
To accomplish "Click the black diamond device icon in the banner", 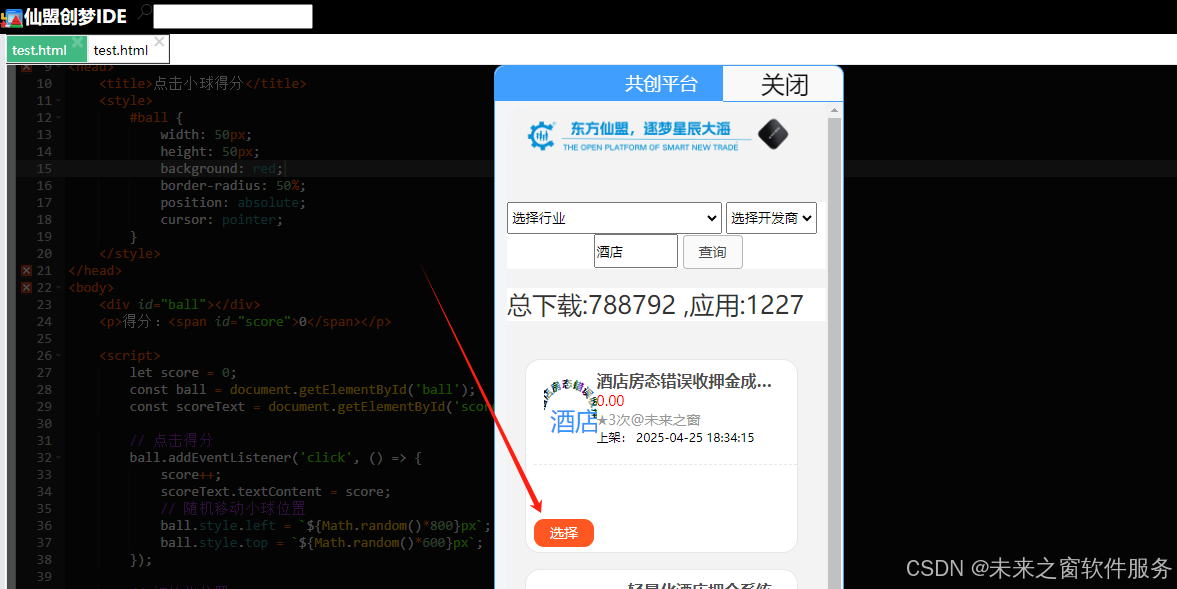I will (x=772, y=134).
